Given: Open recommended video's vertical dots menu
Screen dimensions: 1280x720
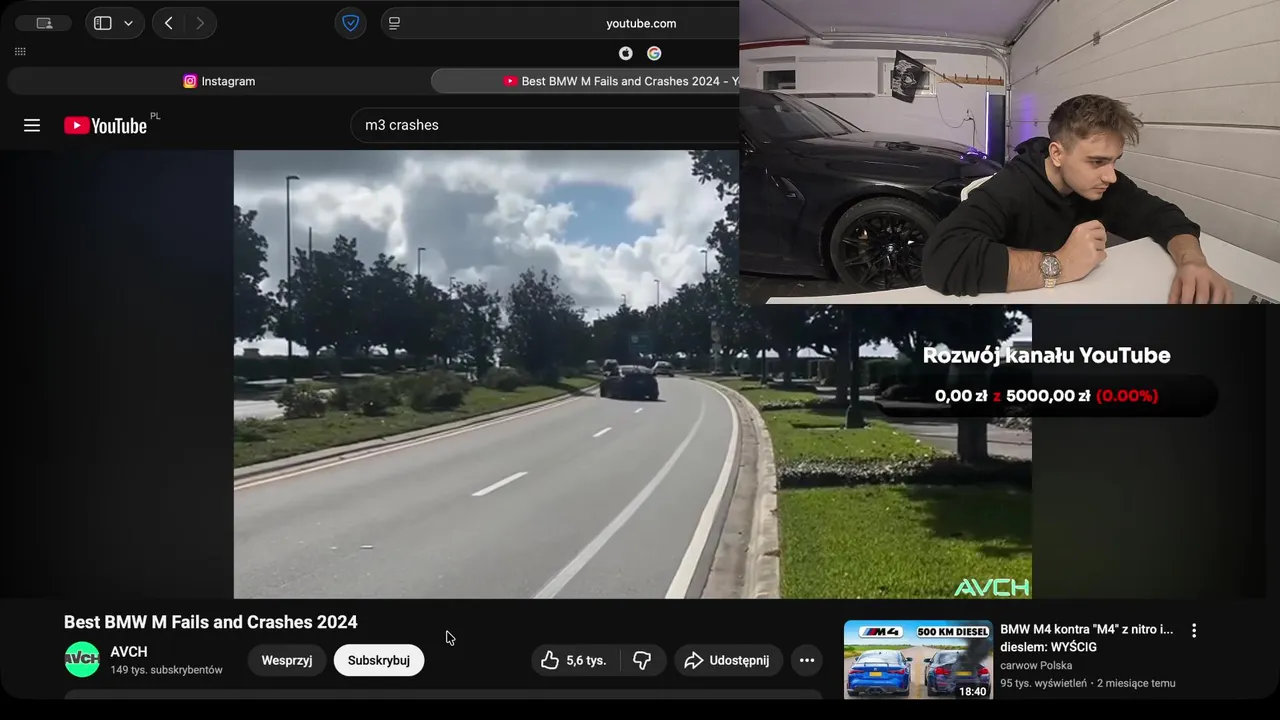Looking at the screenshot, I should pos(1193,631).
